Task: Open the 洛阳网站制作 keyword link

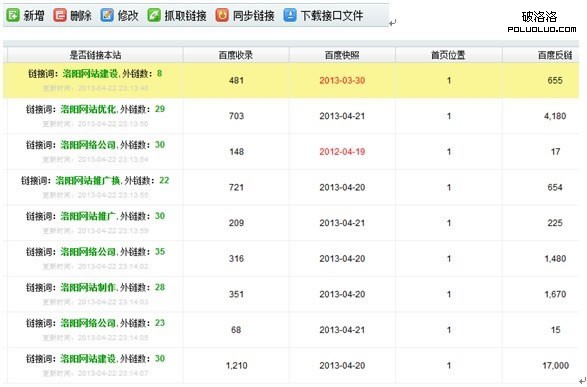Action: (88, 287)
